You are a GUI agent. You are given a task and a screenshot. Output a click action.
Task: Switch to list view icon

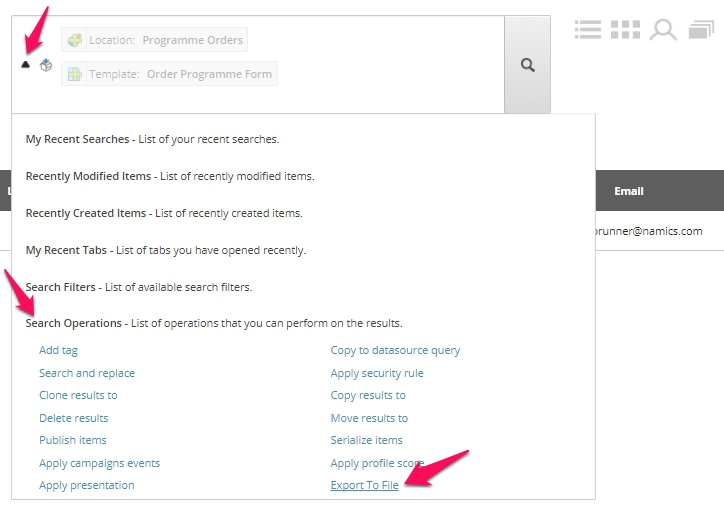588,30
